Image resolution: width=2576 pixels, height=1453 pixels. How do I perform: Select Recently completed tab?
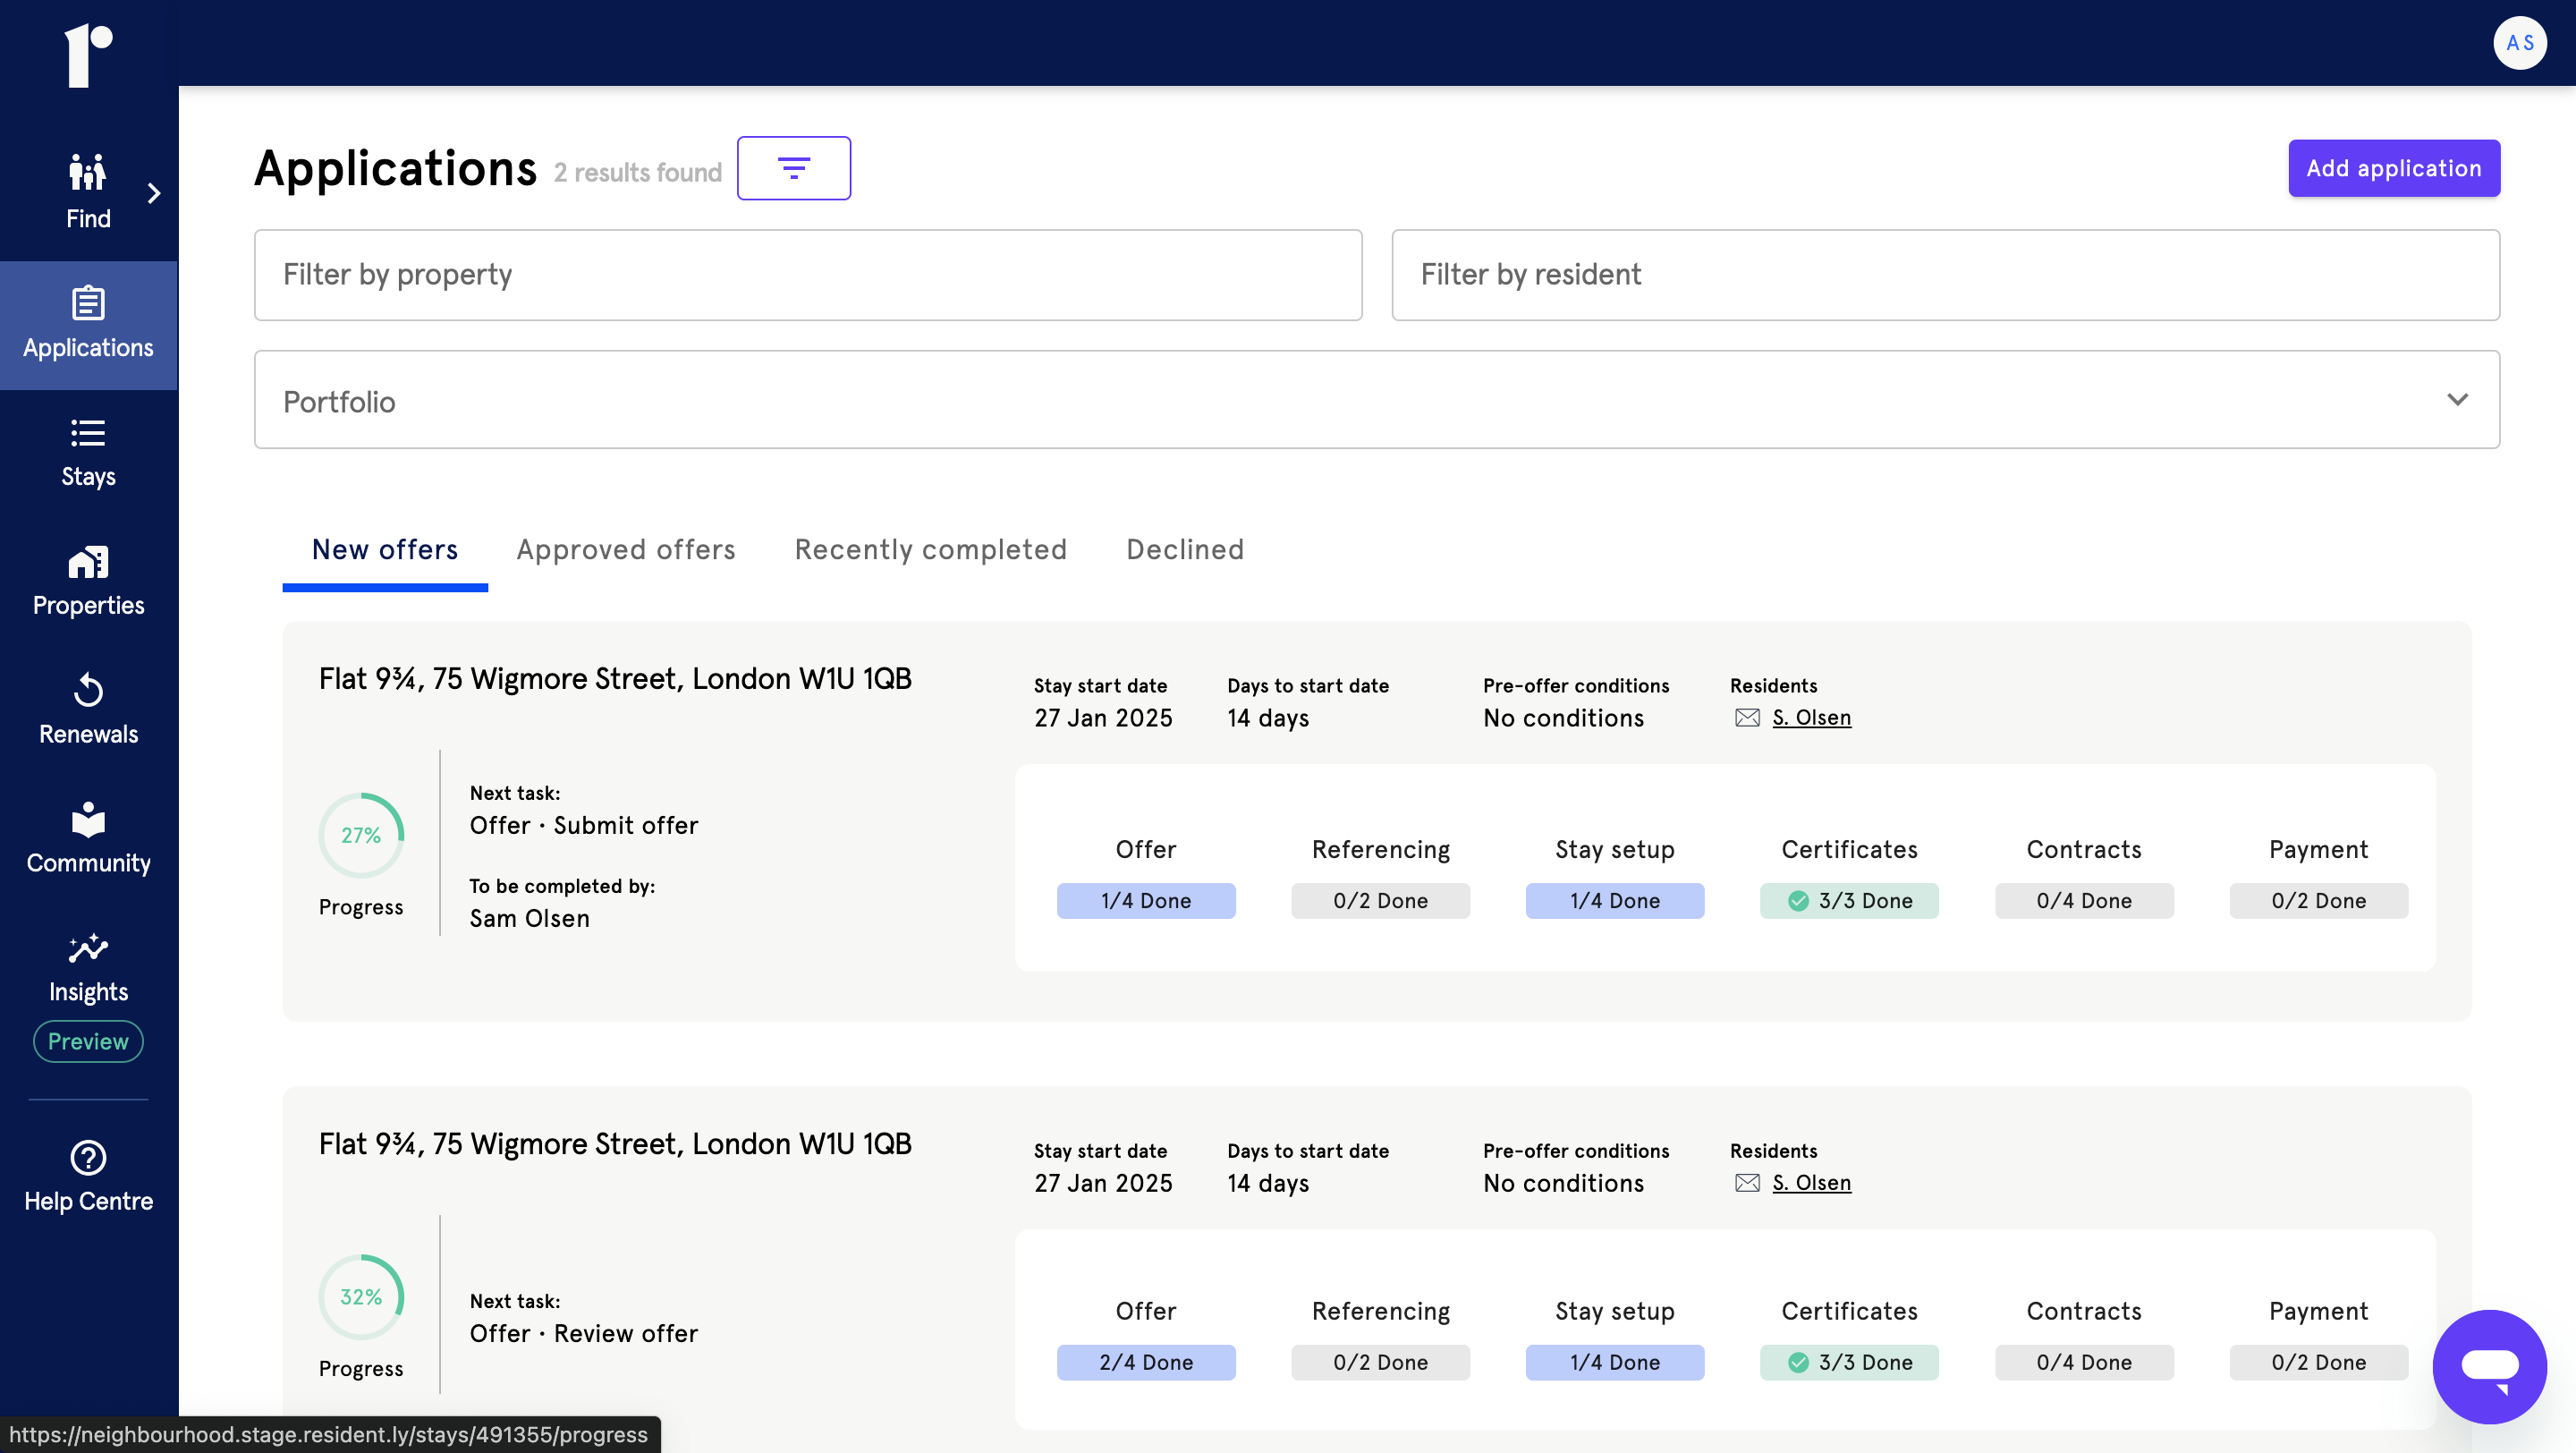click(x=930, y=549)
